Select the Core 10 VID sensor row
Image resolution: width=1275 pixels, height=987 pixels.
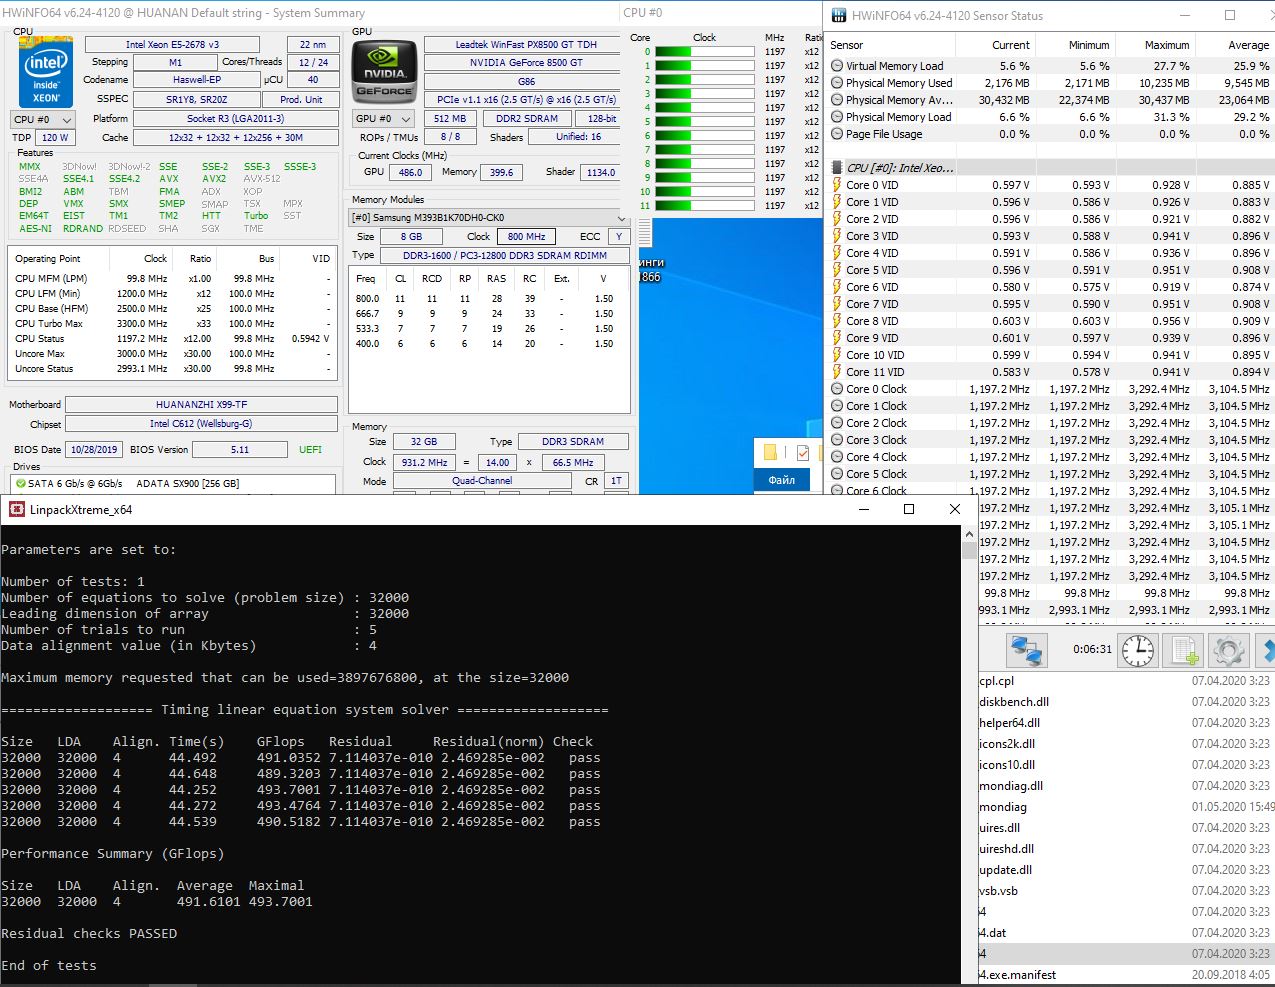tap(1051, 355)
